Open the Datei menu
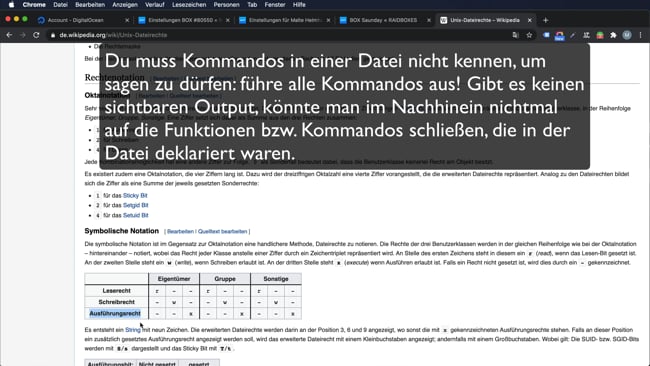The width and height of the screenshot is (650, 366). point(60,5)
